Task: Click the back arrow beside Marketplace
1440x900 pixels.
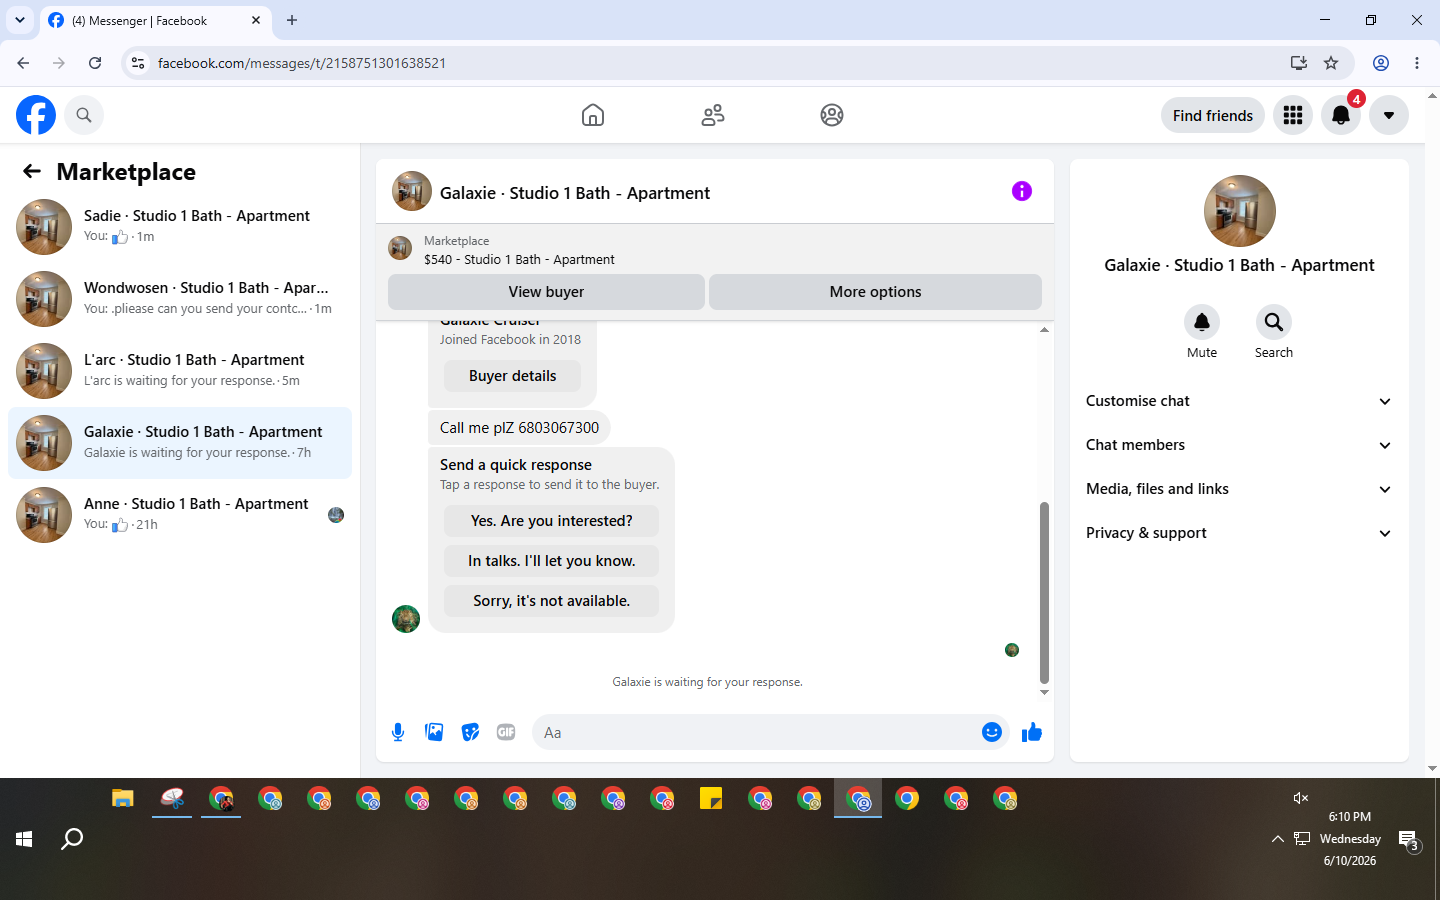Action: pyautogui.click(x=32, y=172)
